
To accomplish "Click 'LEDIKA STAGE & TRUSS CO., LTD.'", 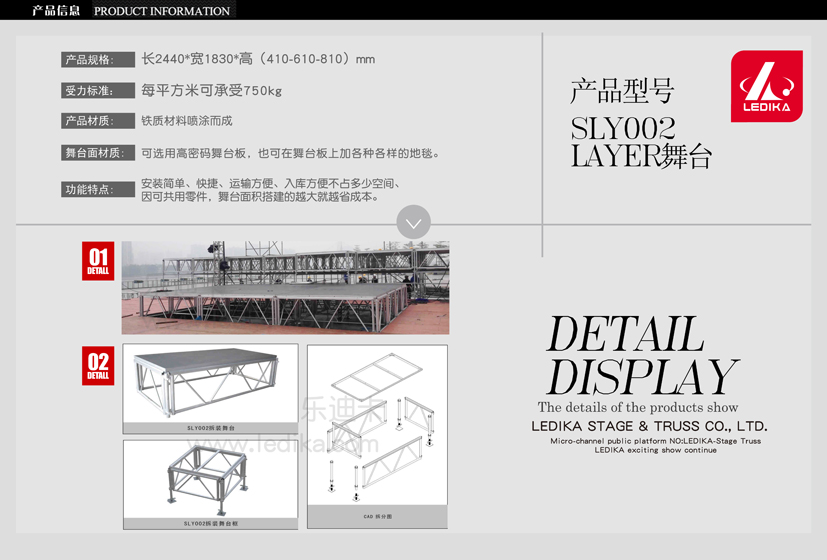I will [x=649, y=426].
